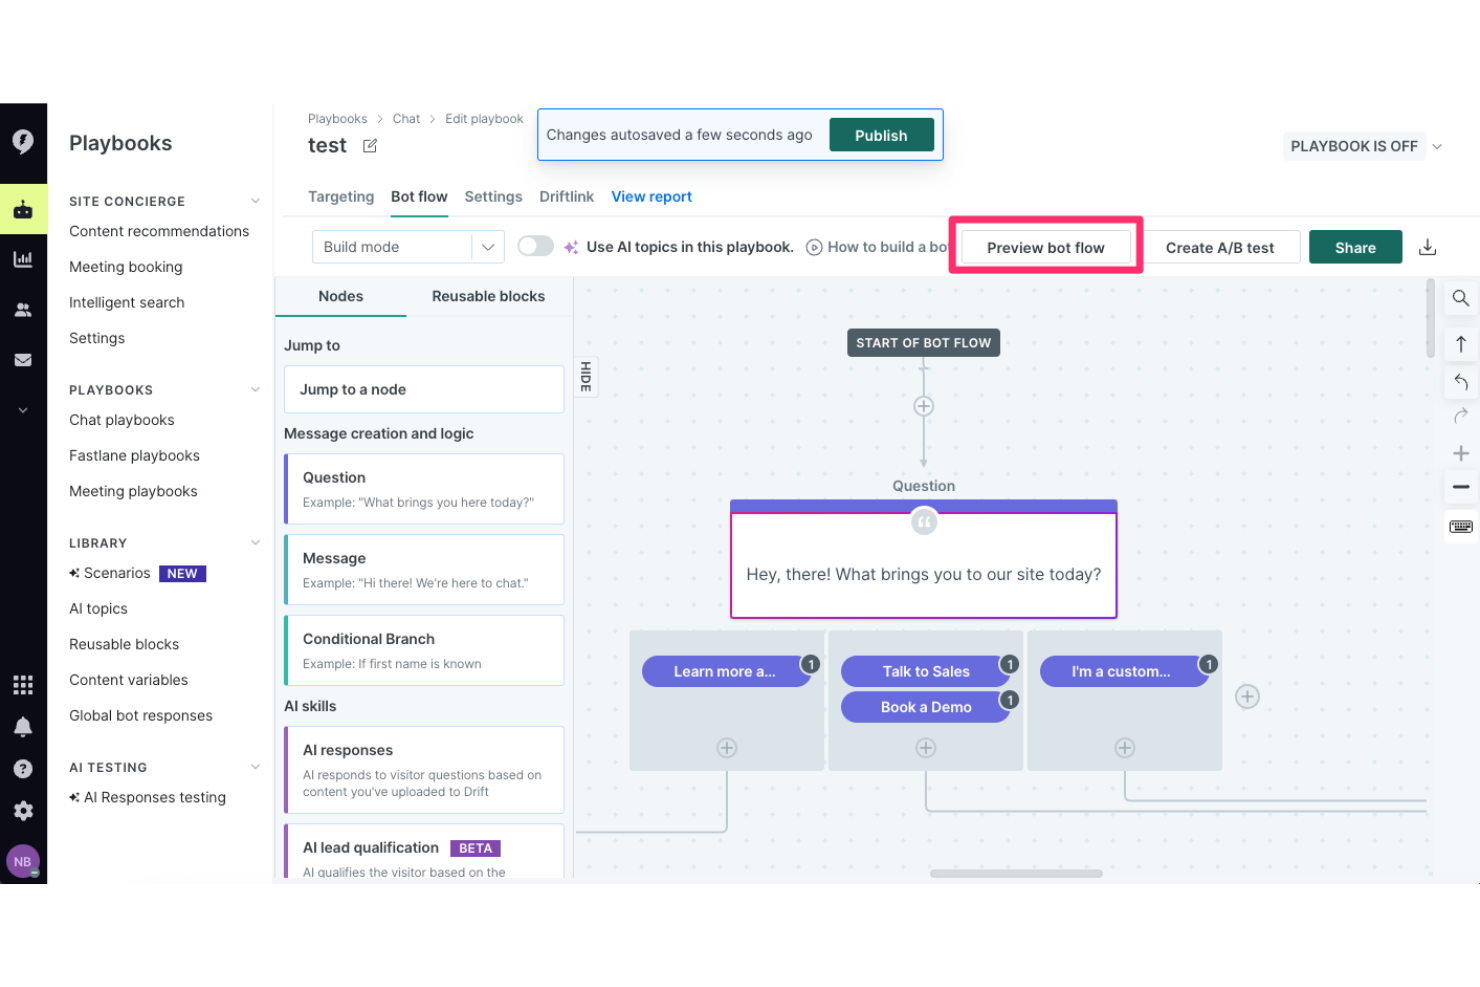Click the NB user avatar

coord(23,861)
